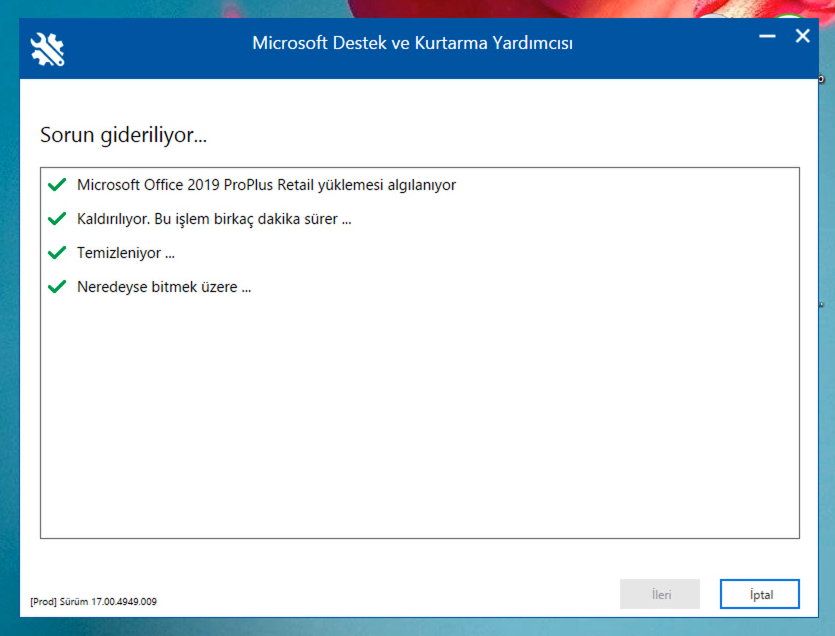Click the green checkmark next to Kaldırılıyor
Viewport: 835px width, 636px height.
point(57,219)
